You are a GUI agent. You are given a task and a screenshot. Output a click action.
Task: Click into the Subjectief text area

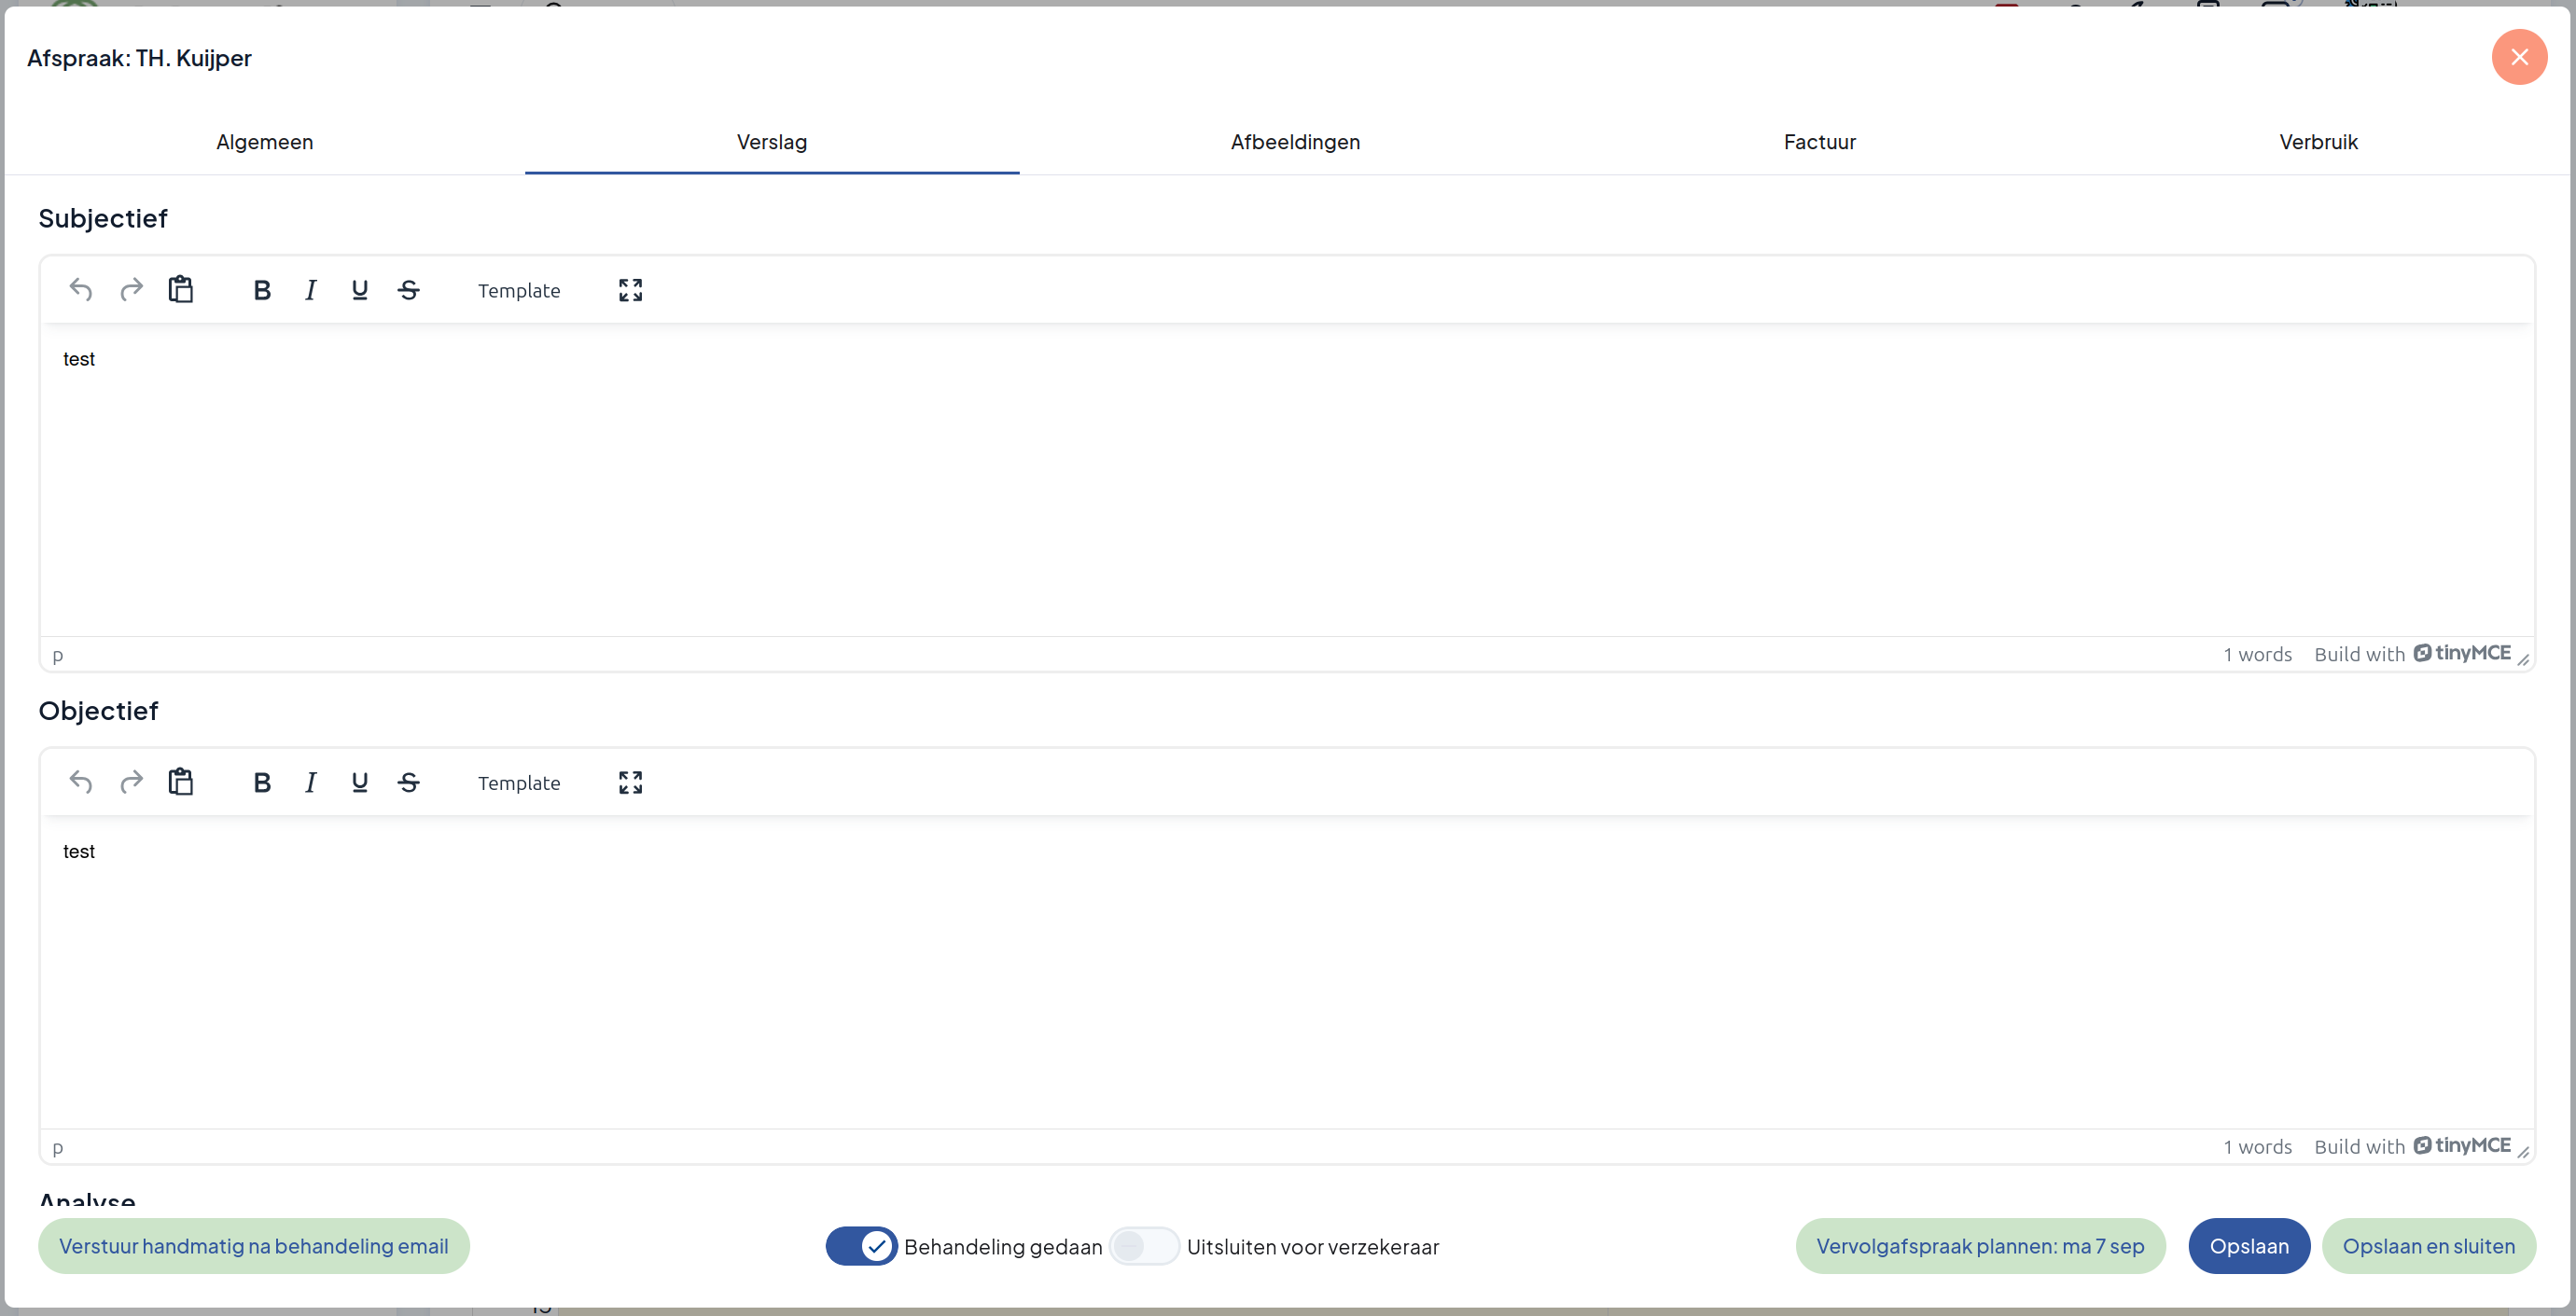pyautogui.click(x=1287, y=480)
